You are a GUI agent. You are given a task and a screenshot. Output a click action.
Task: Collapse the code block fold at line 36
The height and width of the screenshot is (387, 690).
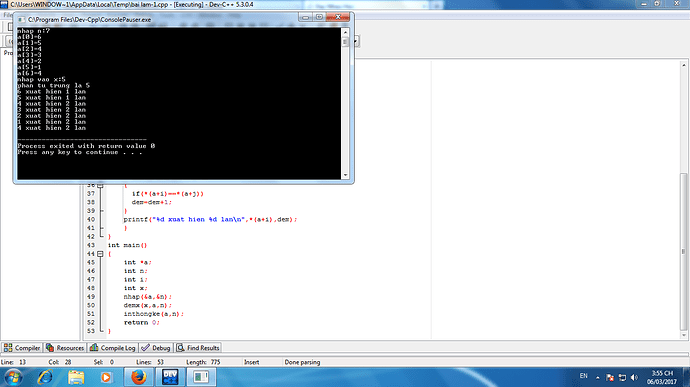(x=100, y=185)
